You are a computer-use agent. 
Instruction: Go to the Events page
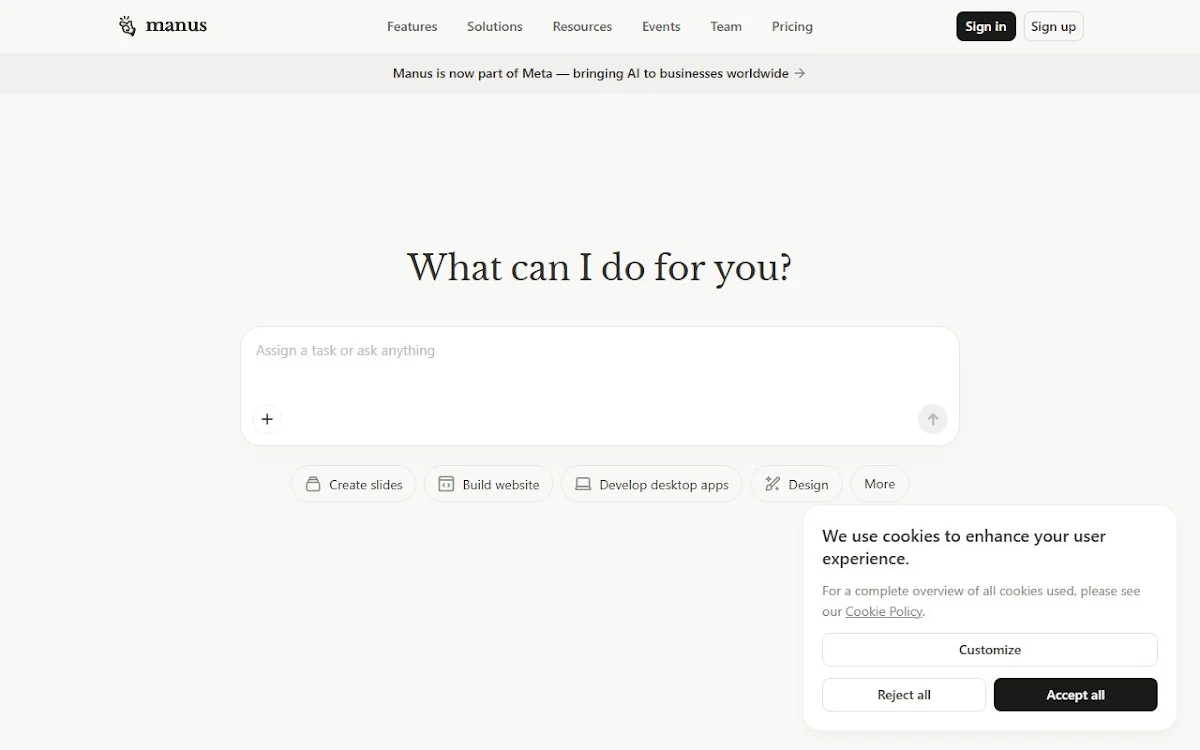661,26
